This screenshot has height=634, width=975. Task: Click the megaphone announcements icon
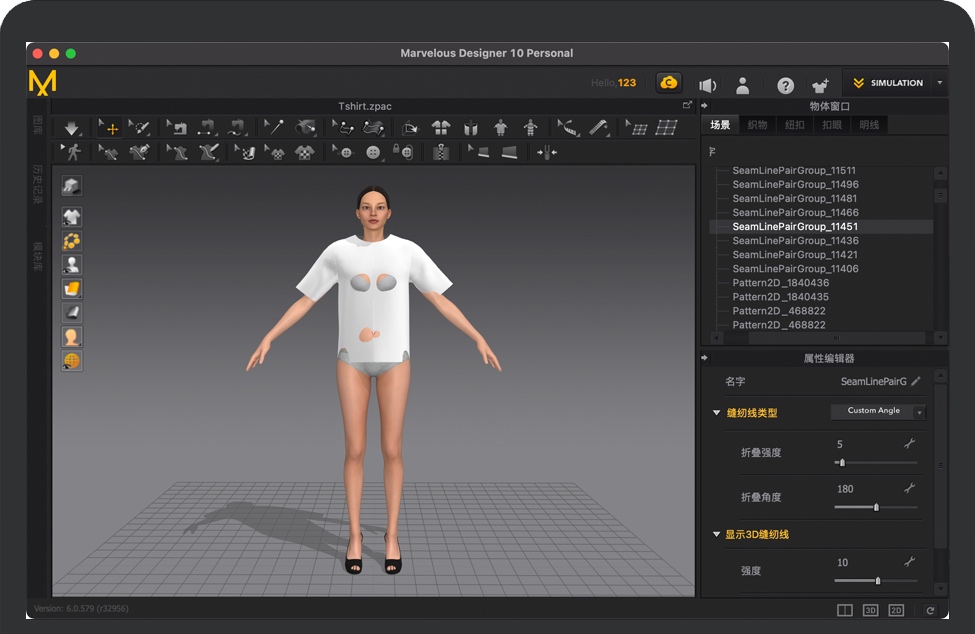[707, 85]
